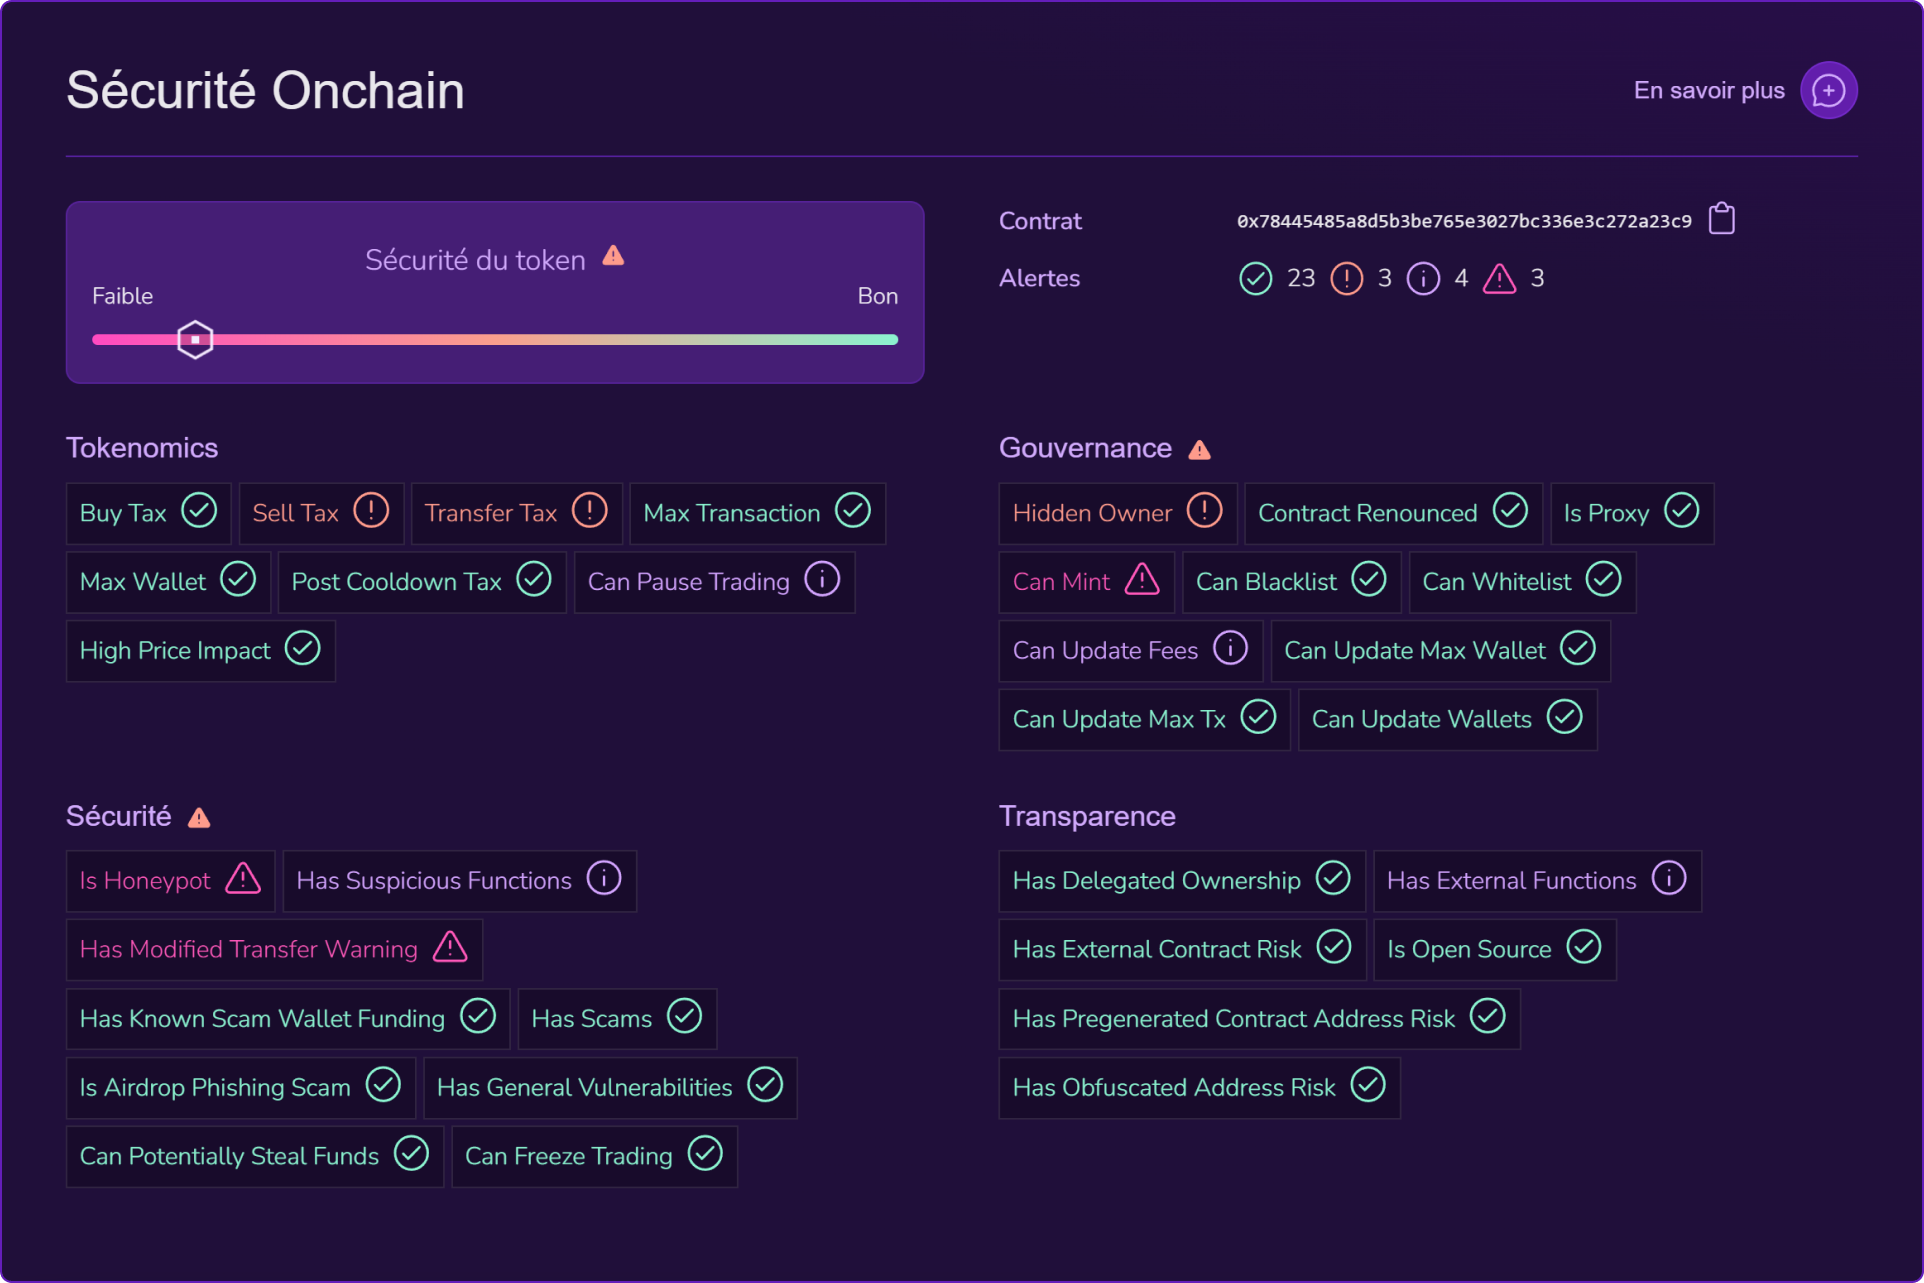Click the Can Update Fees info icon
The image size is (1924, 1283).
[x=1230, y=649]
